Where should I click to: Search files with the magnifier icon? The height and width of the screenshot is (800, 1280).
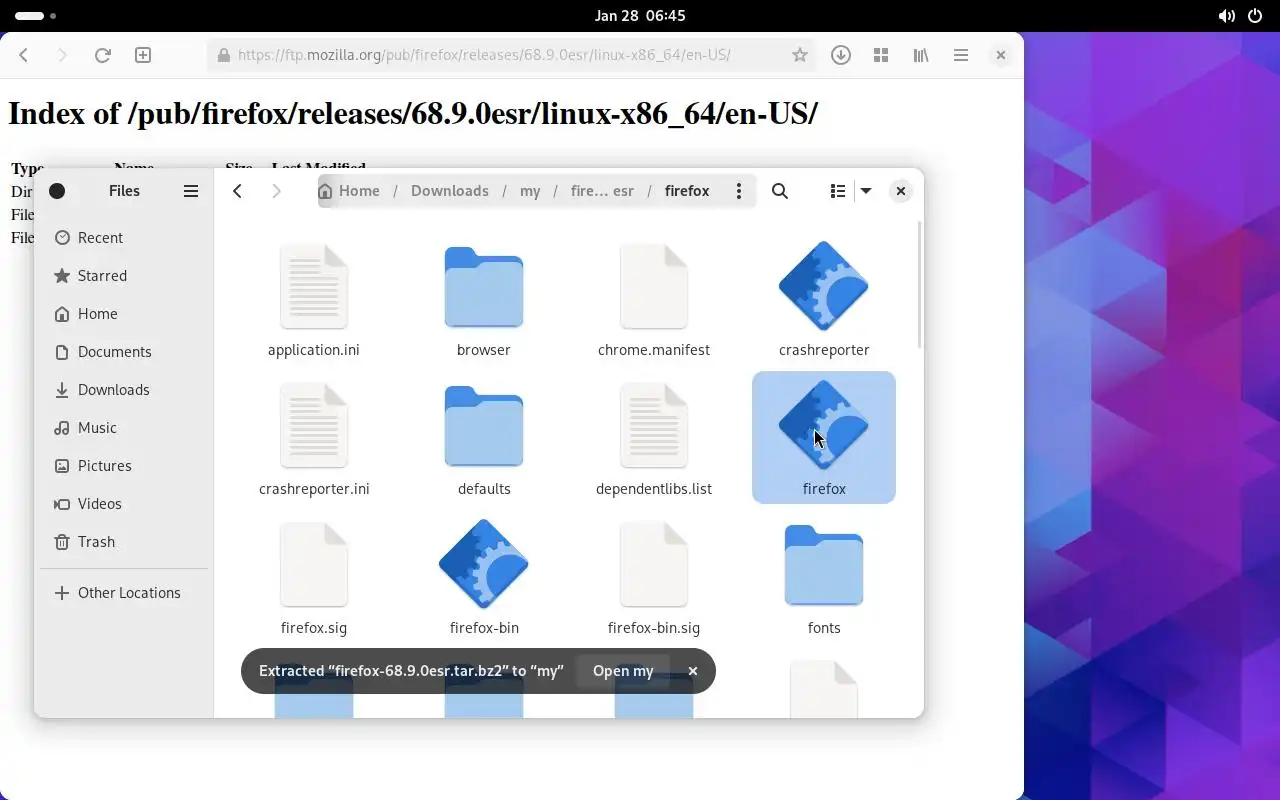pos(780,191)
